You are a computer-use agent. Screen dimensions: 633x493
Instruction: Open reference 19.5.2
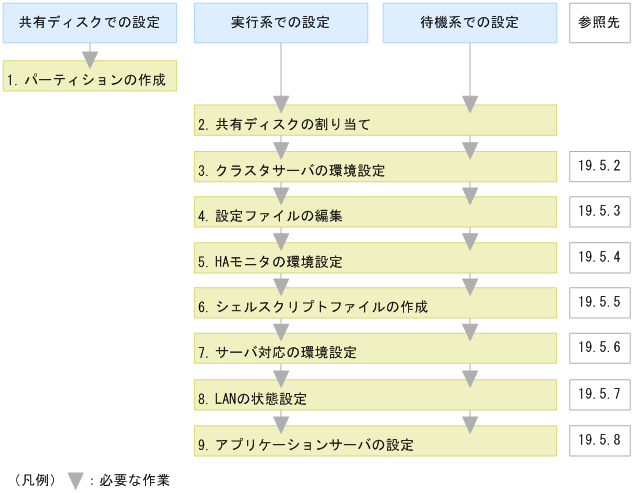[x=599, y=166]
